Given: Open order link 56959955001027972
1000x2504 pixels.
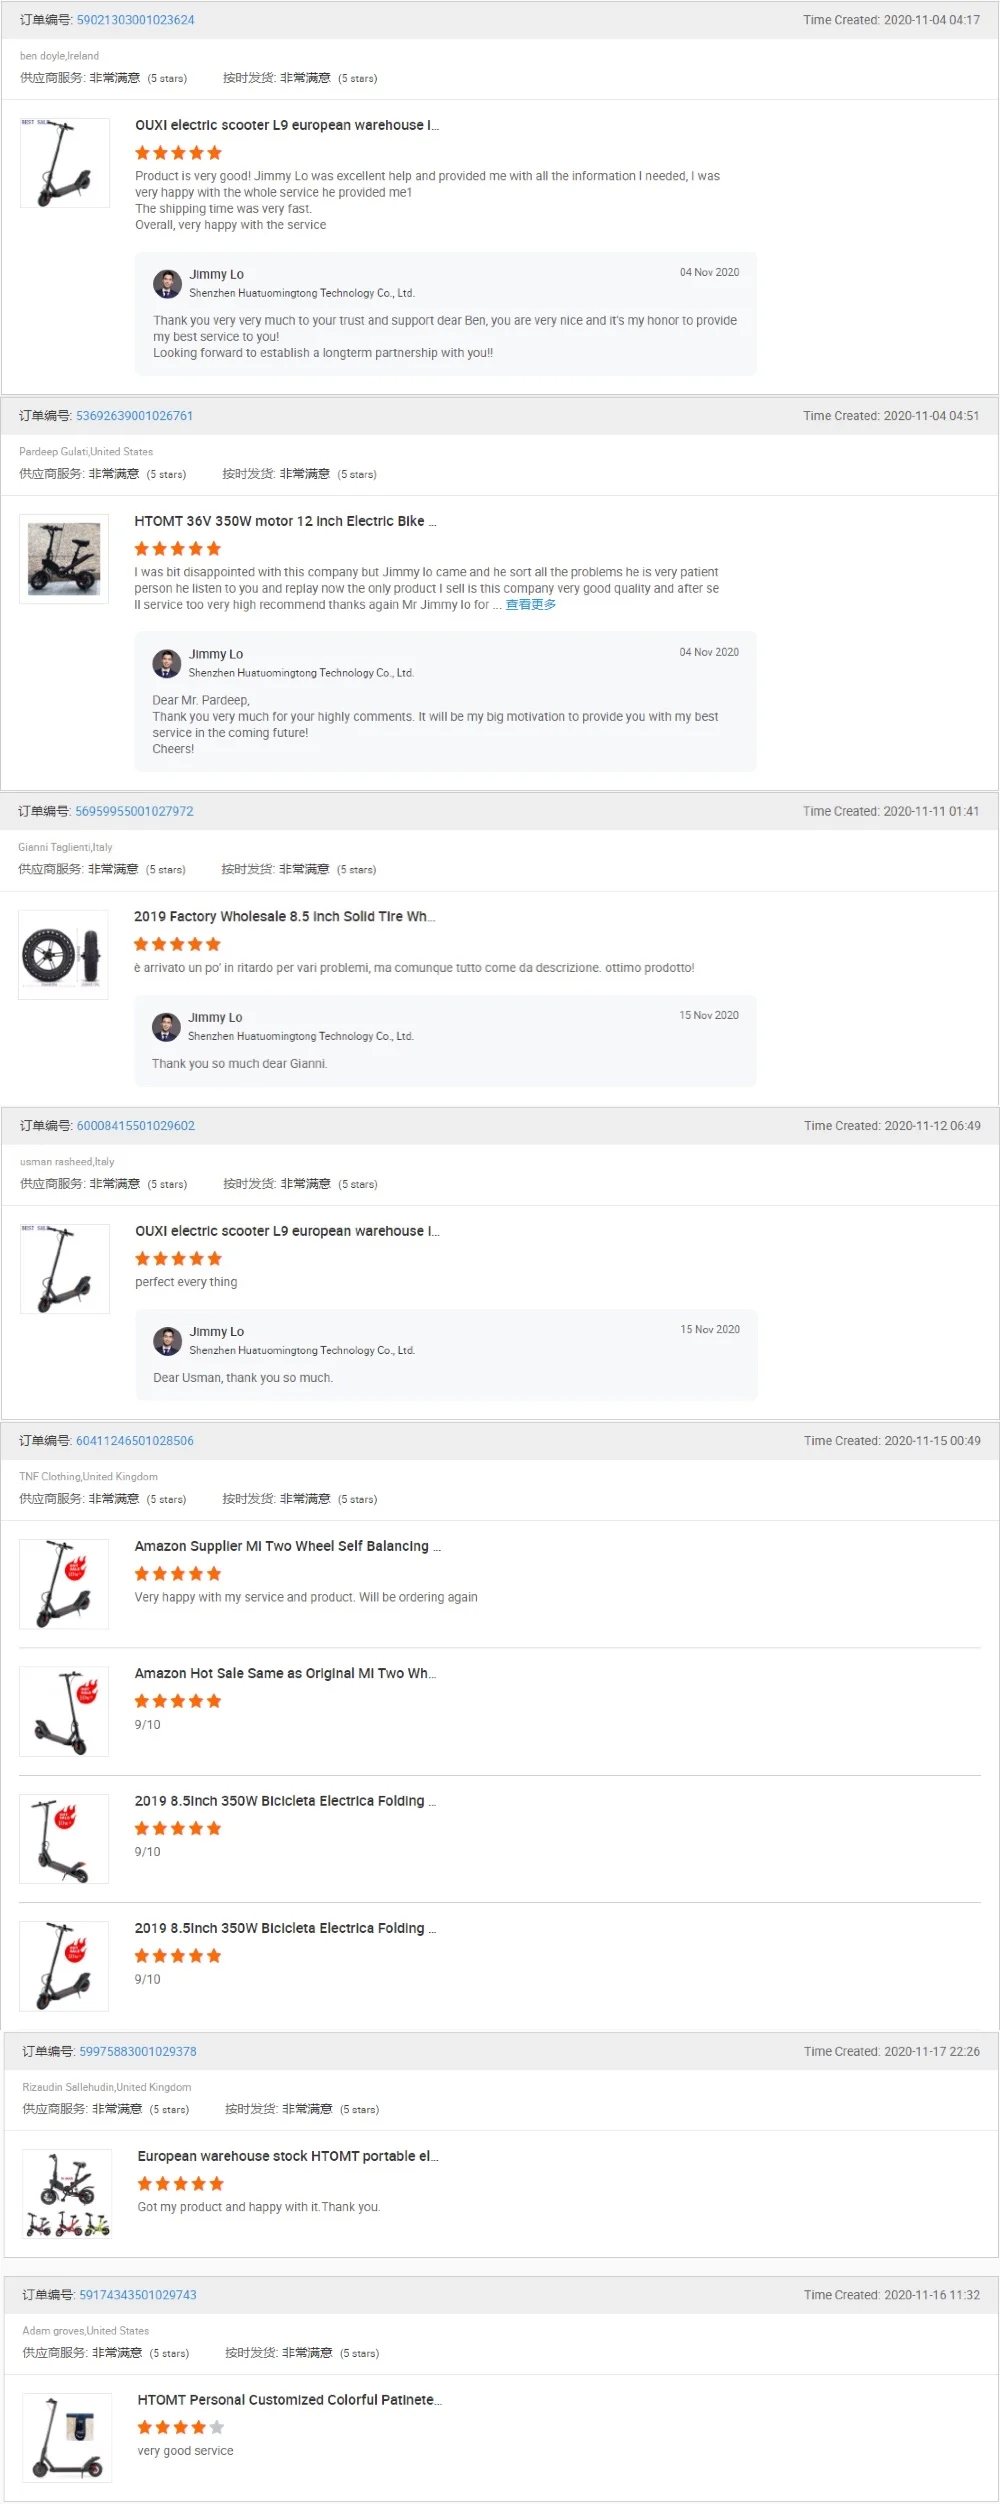Looking at the screenshot, I should click(134, 811).
